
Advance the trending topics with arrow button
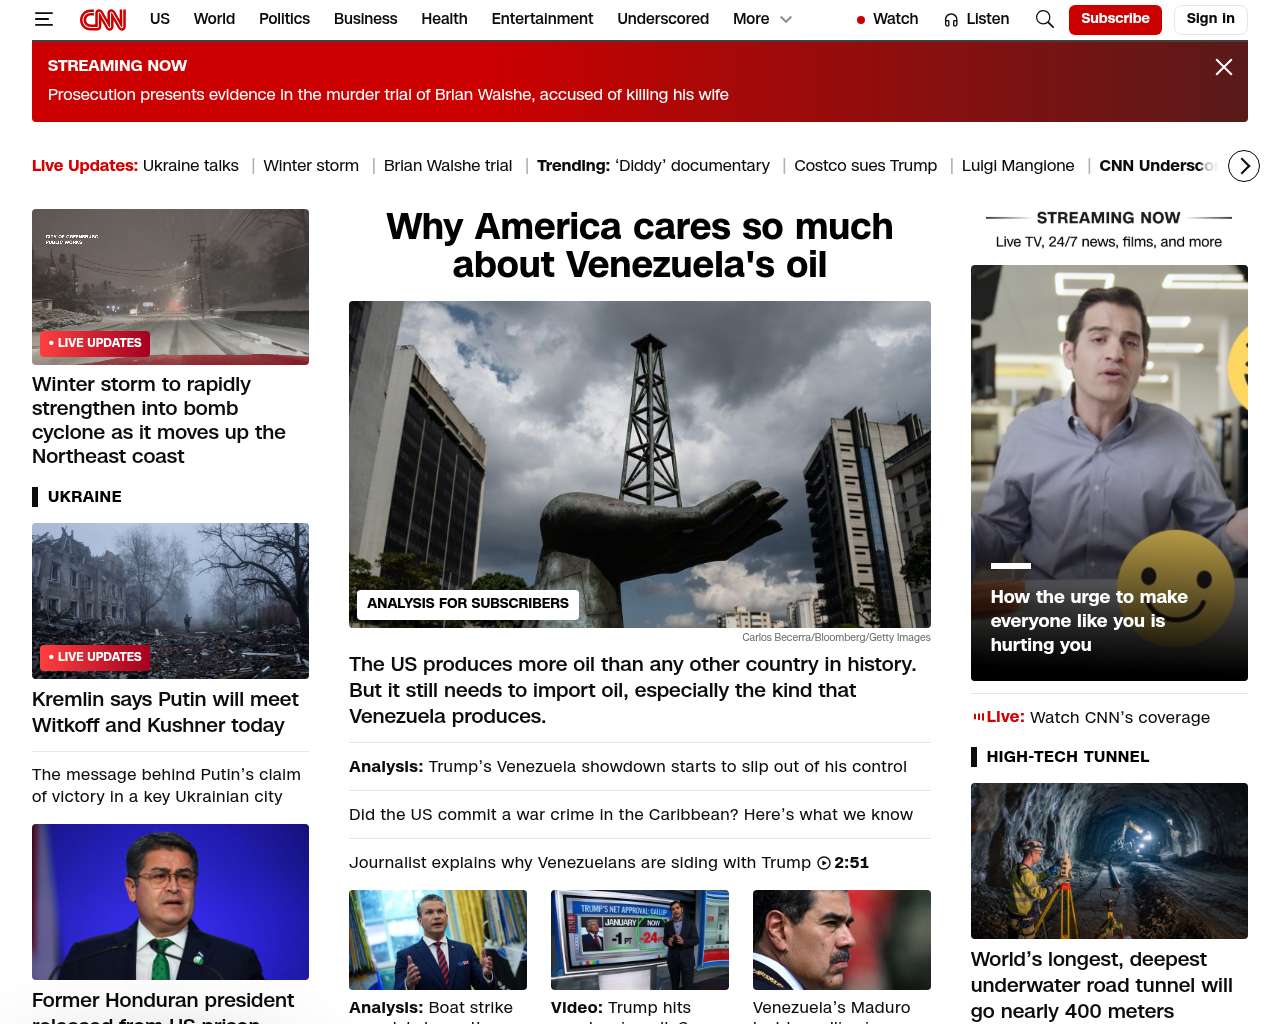coord(1244,166)
